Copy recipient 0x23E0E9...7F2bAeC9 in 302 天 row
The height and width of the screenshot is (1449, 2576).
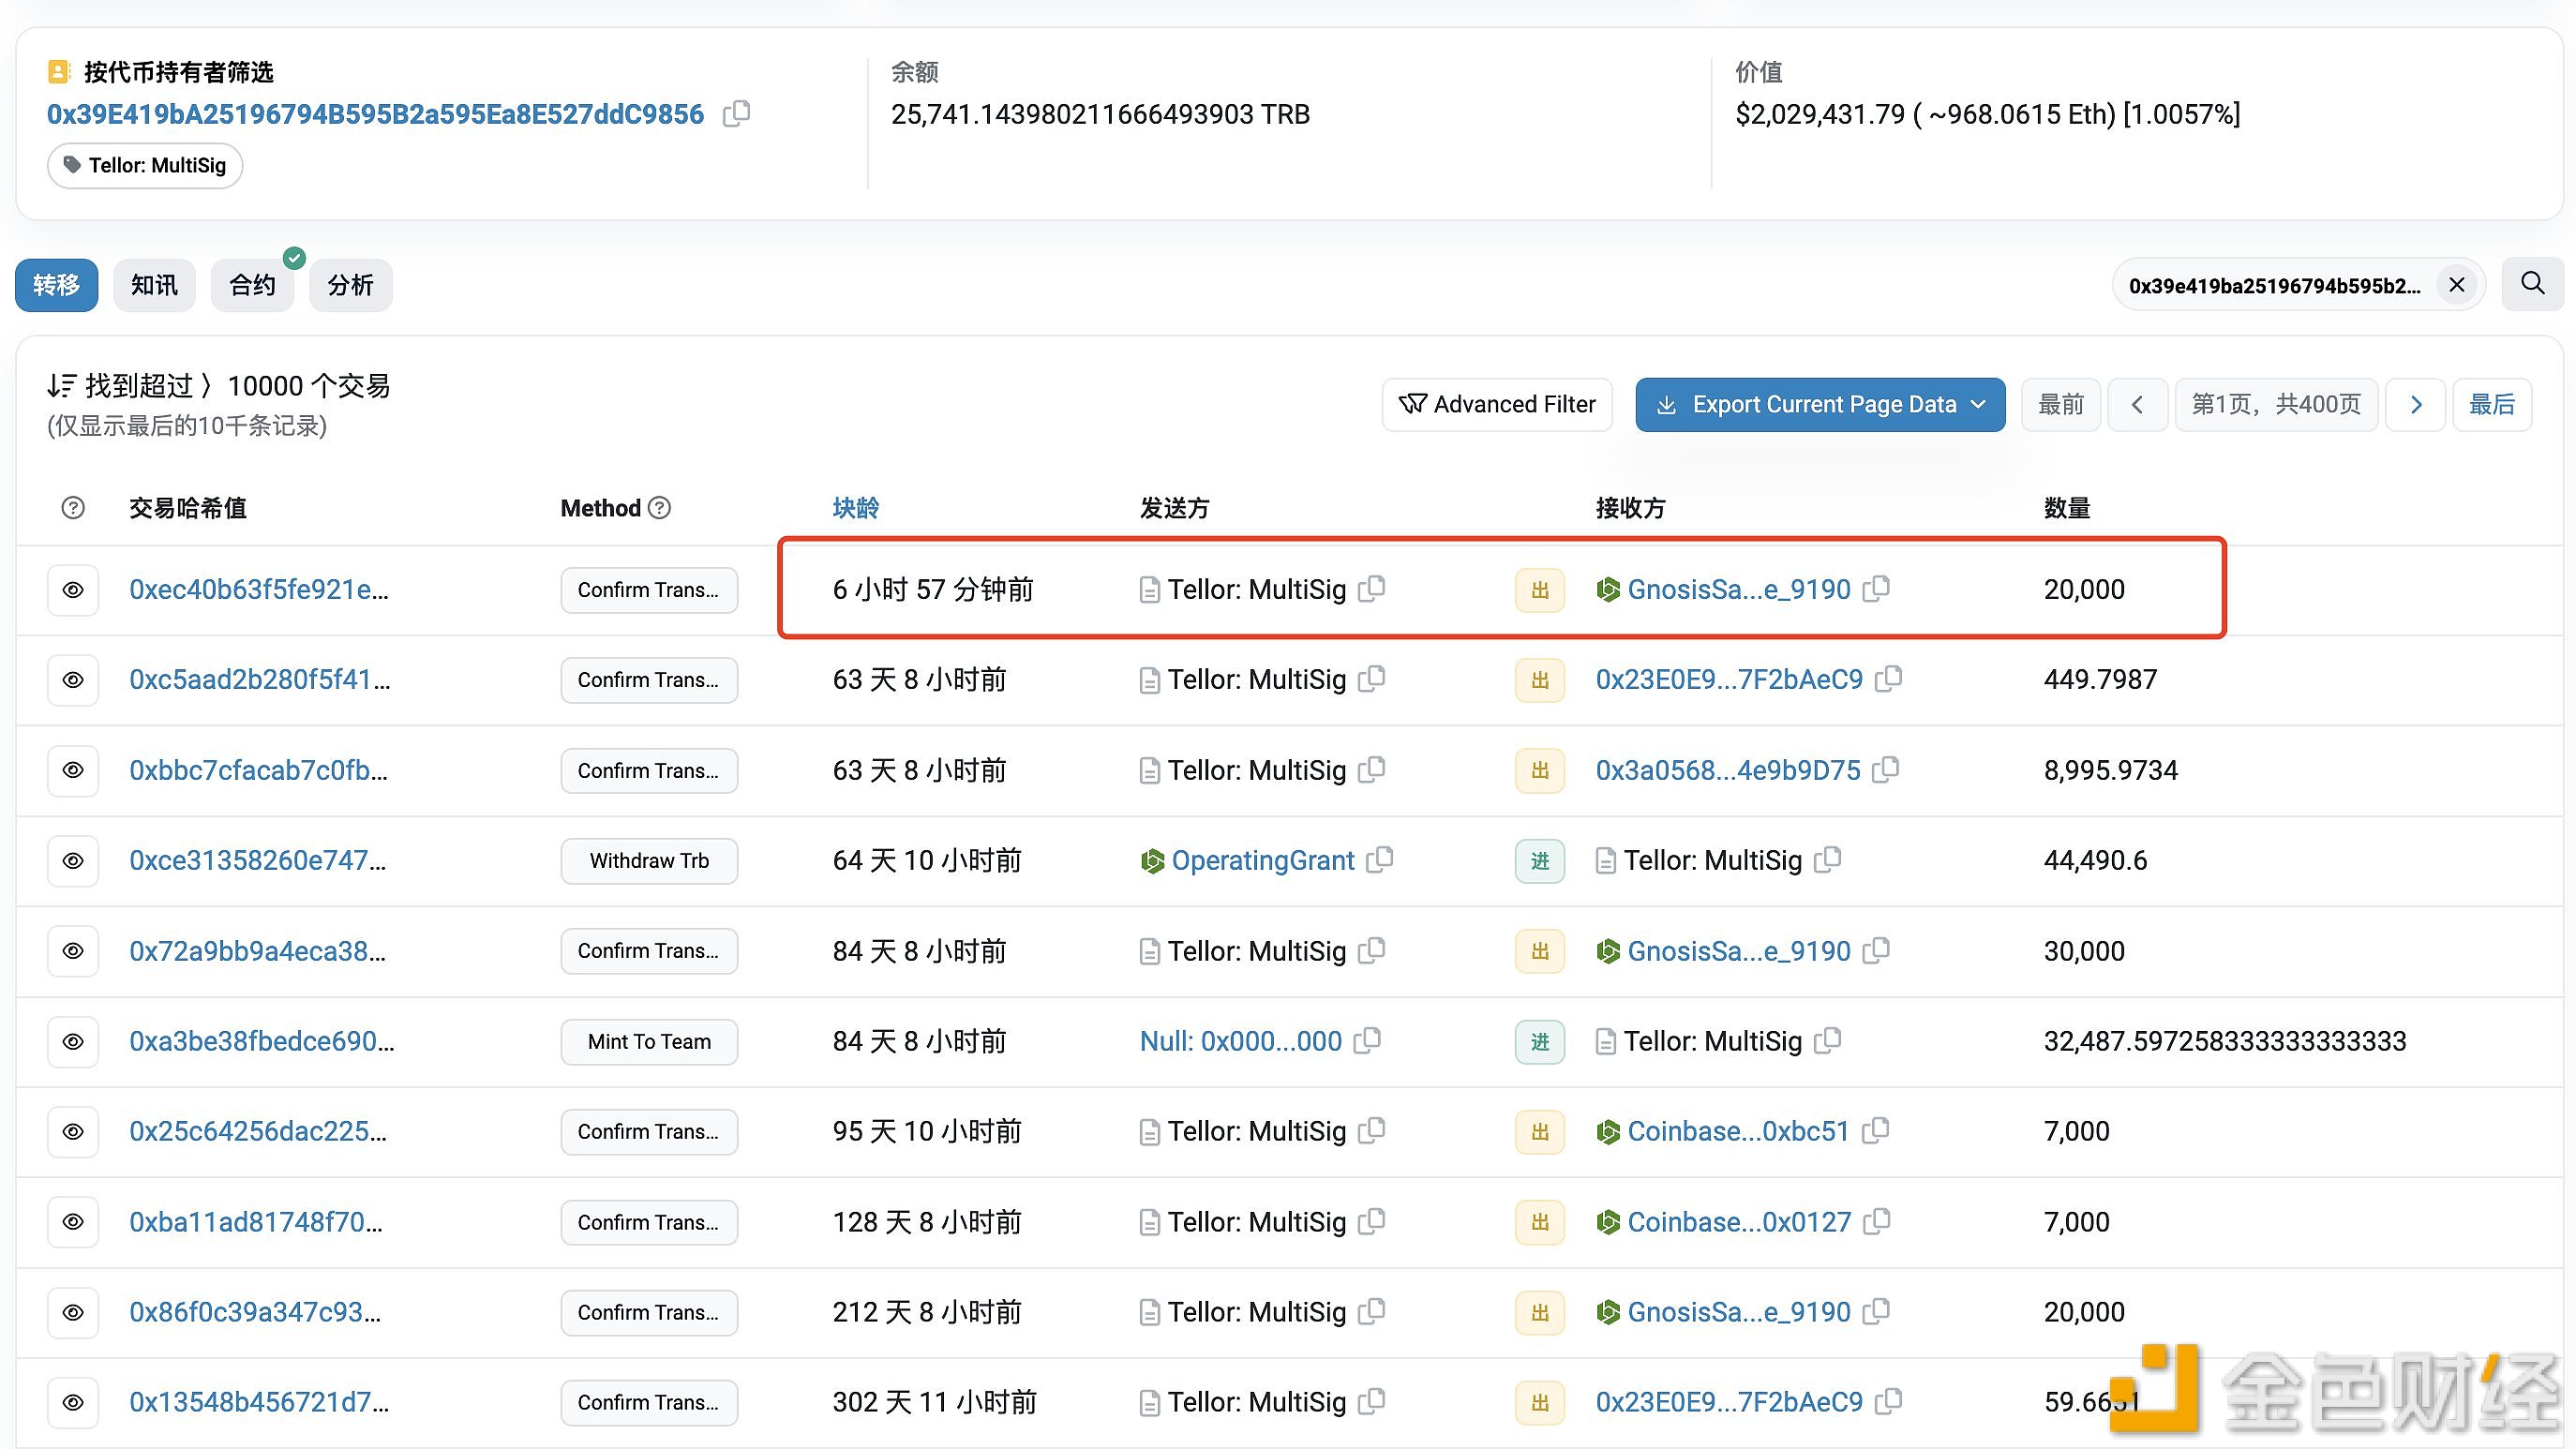coord(1888,1402)
